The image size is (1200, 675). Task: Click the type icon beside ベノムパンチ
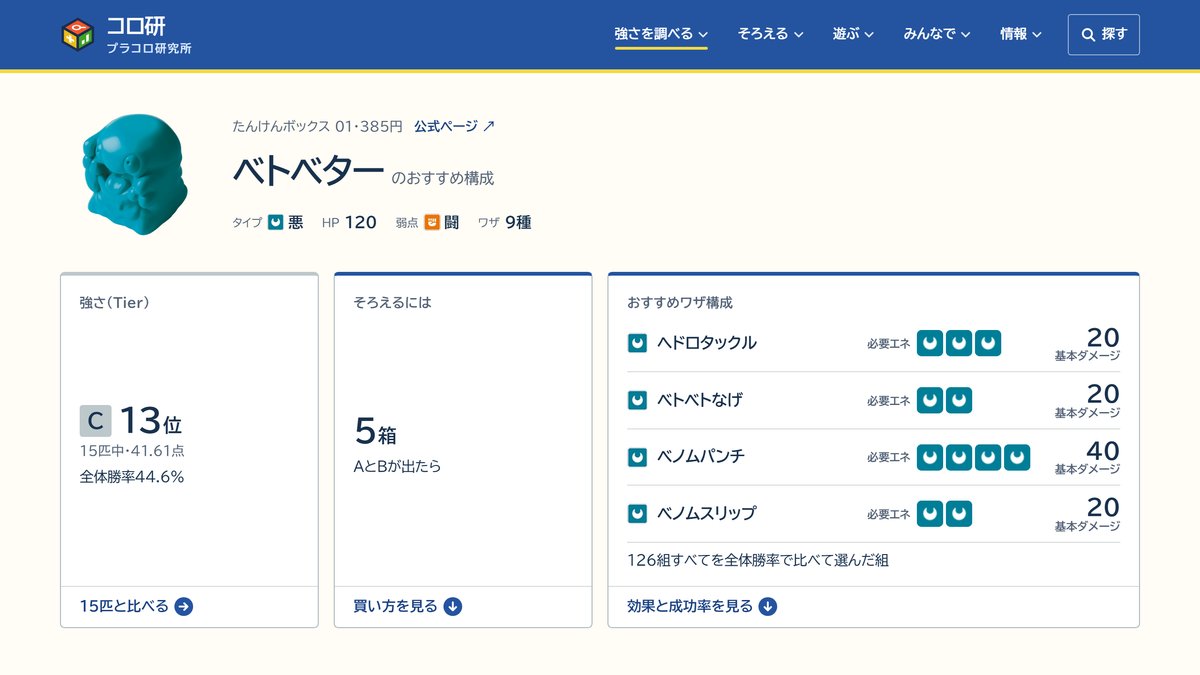(x=637, y=457)
